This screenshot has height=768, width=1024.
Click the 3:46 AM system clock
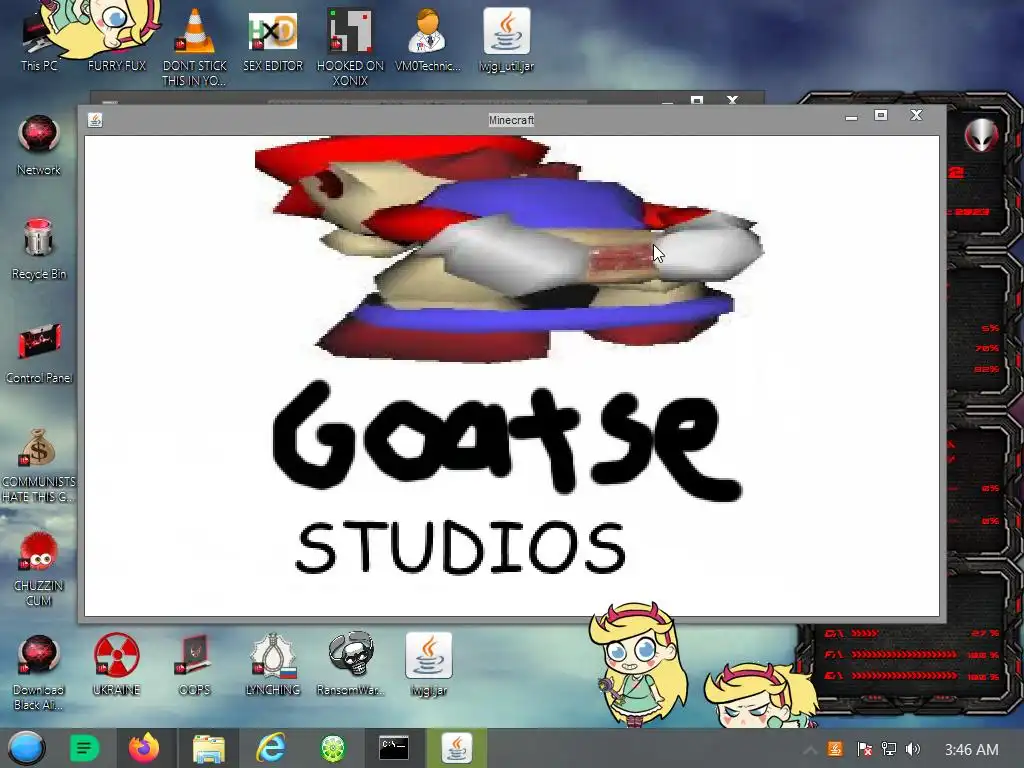(971, 750)
